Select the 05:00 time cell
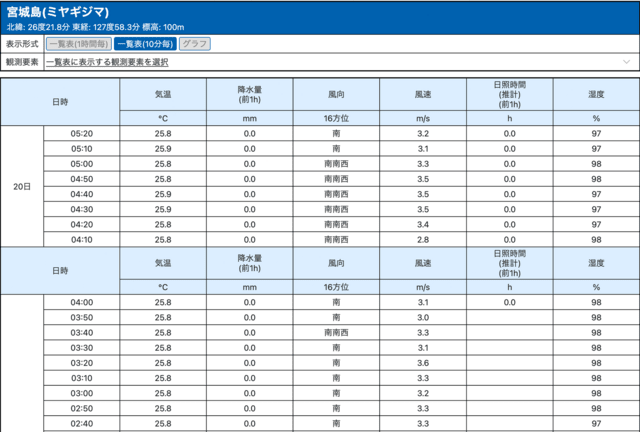The width and height of the screenshot is (640, 432). (x=82, y=164)
